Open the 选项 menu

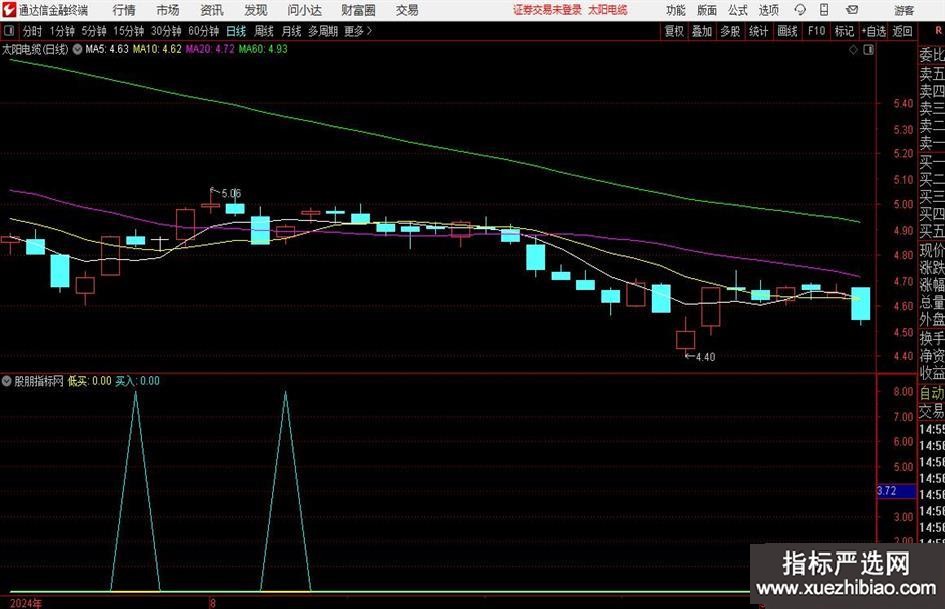pos(768,10)
